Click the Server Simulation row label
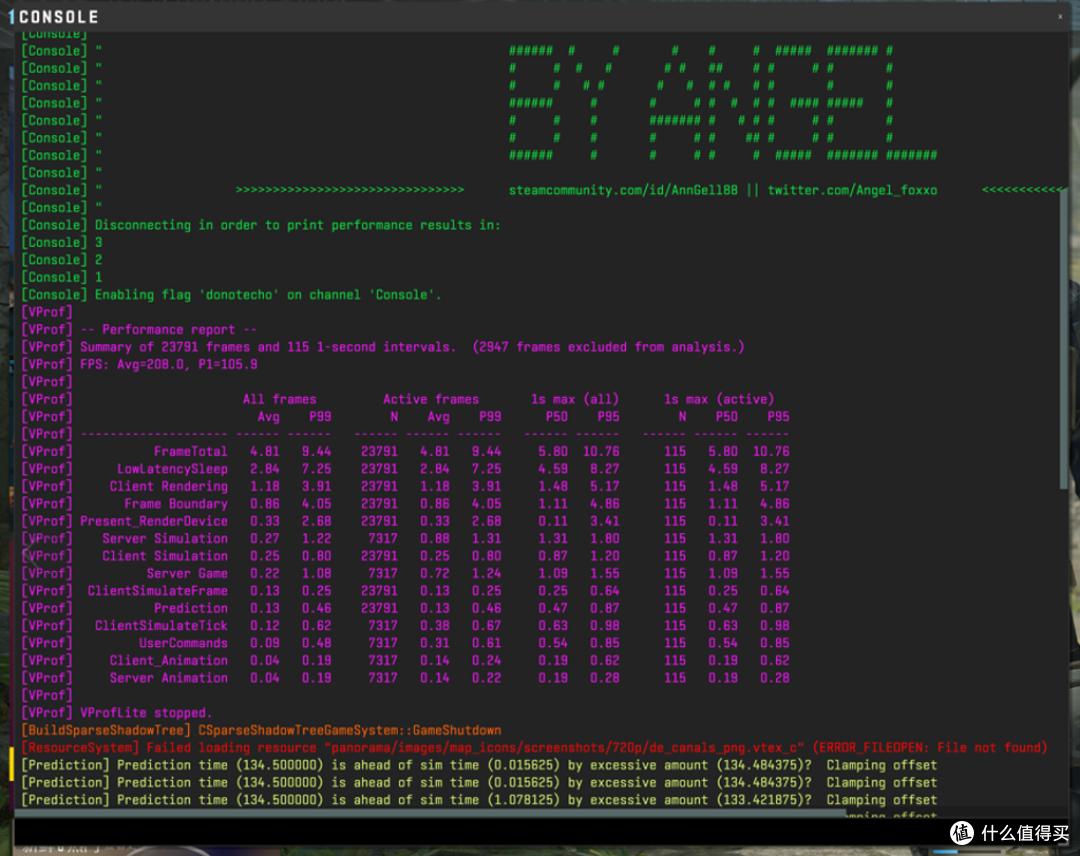The width and height of the screenshot is (1080, 856). pyautogui.click(x=165, y=539)
